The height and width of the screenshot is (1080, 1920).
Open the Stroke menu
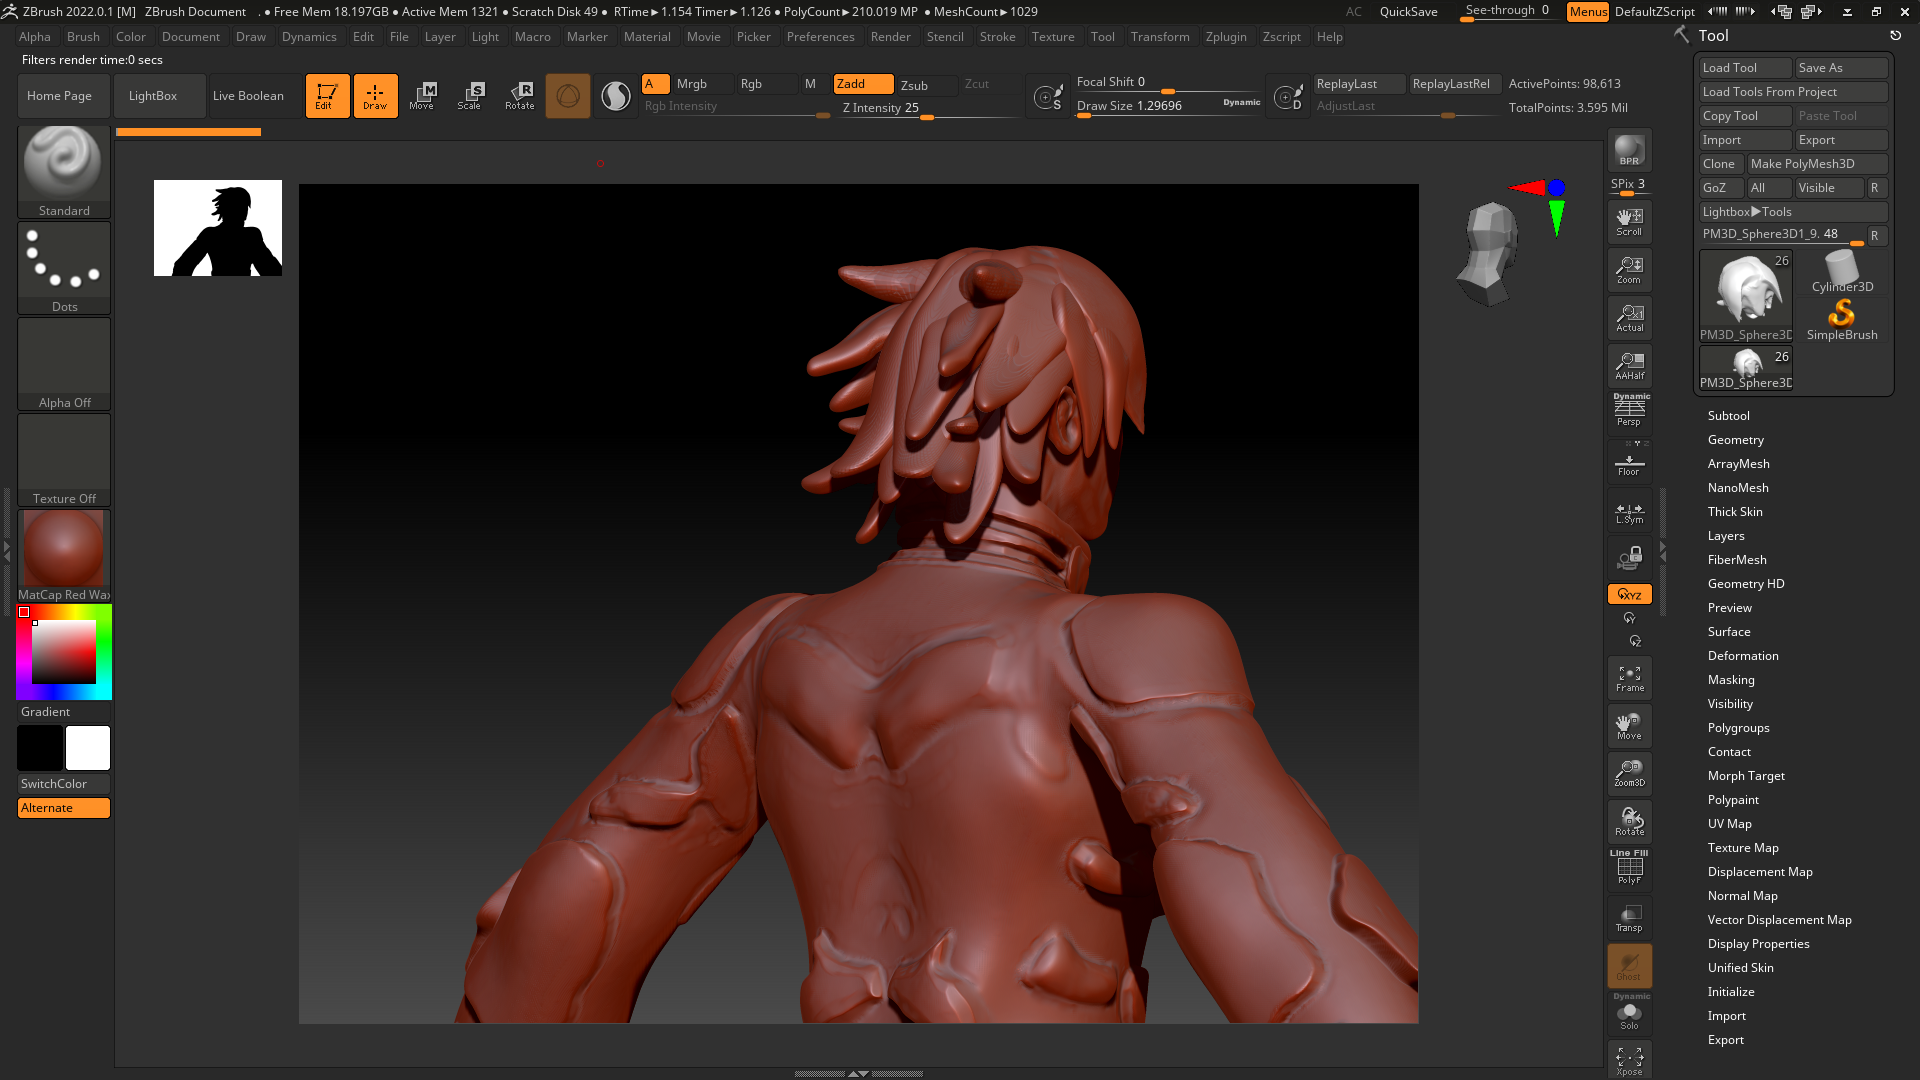point(996,37)
